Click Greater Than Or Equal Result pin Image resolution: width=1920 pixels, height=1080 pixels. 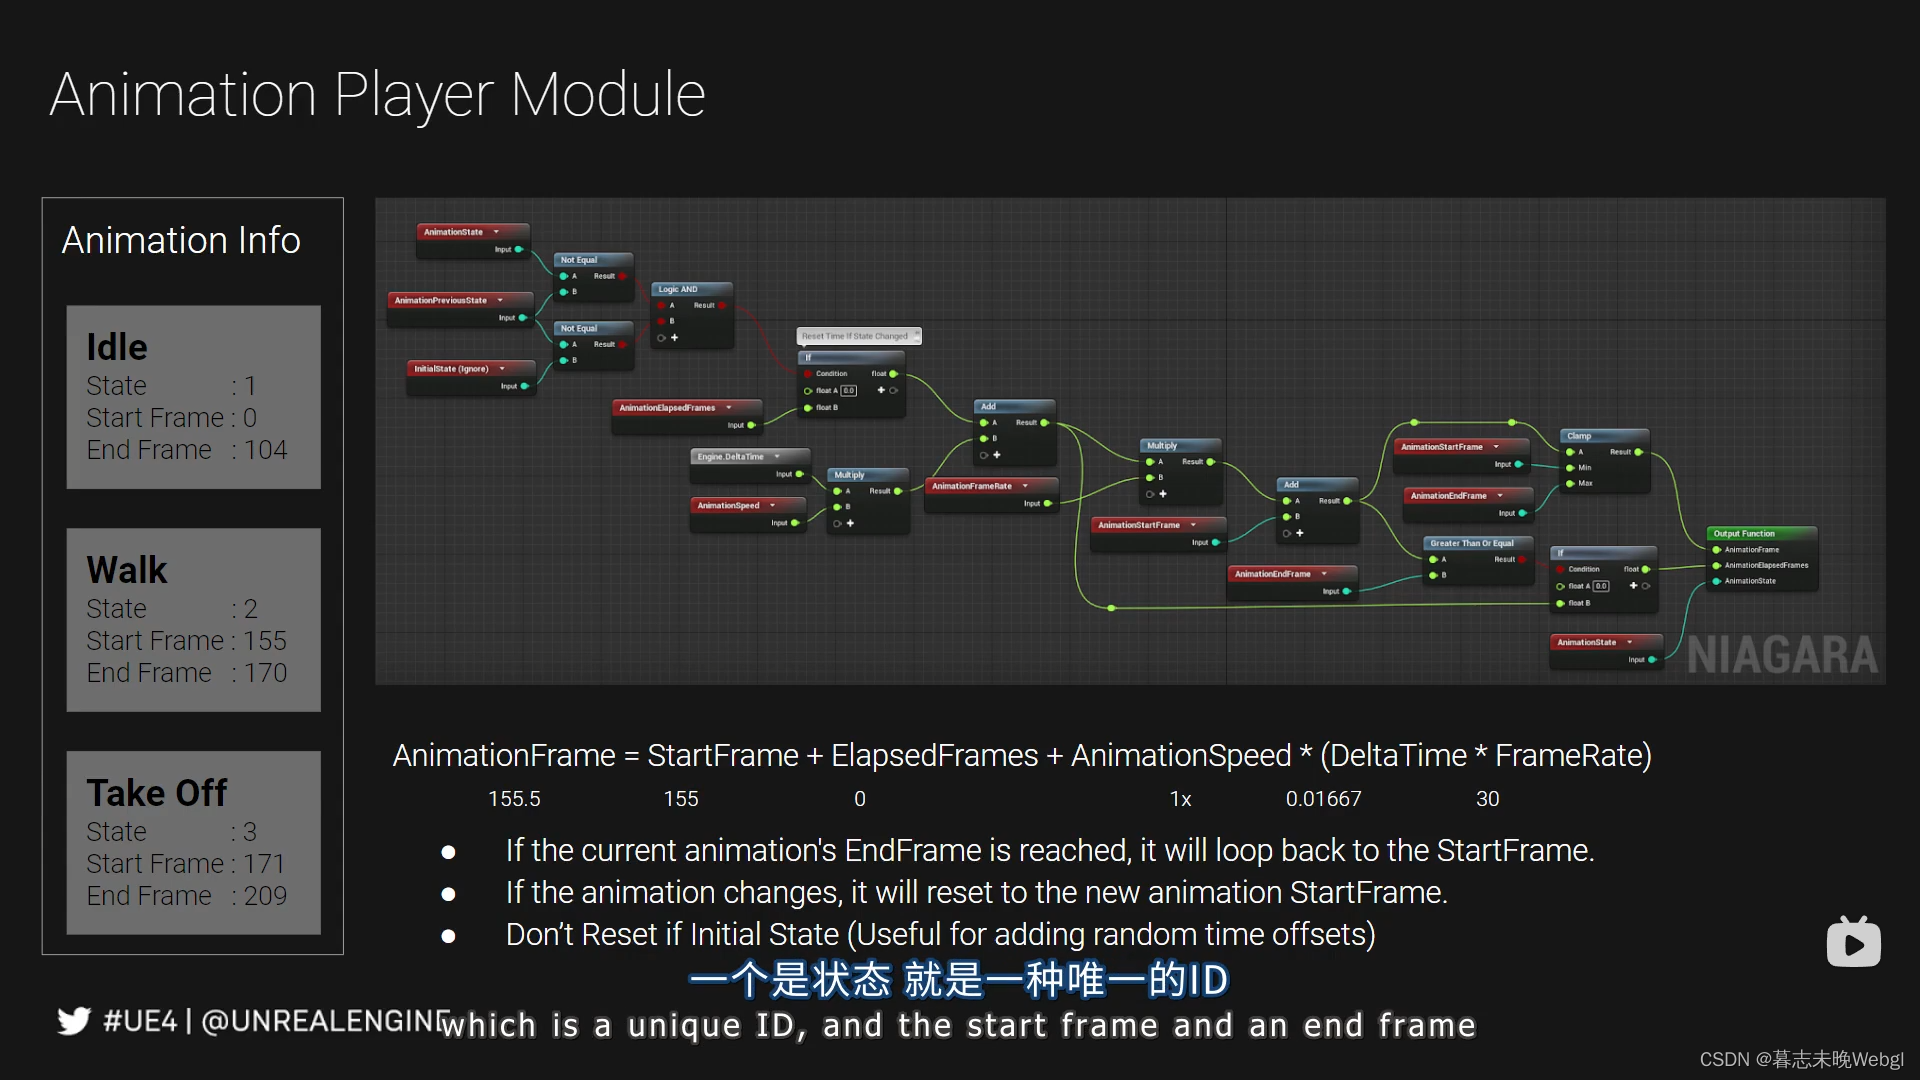point(1521,560)
